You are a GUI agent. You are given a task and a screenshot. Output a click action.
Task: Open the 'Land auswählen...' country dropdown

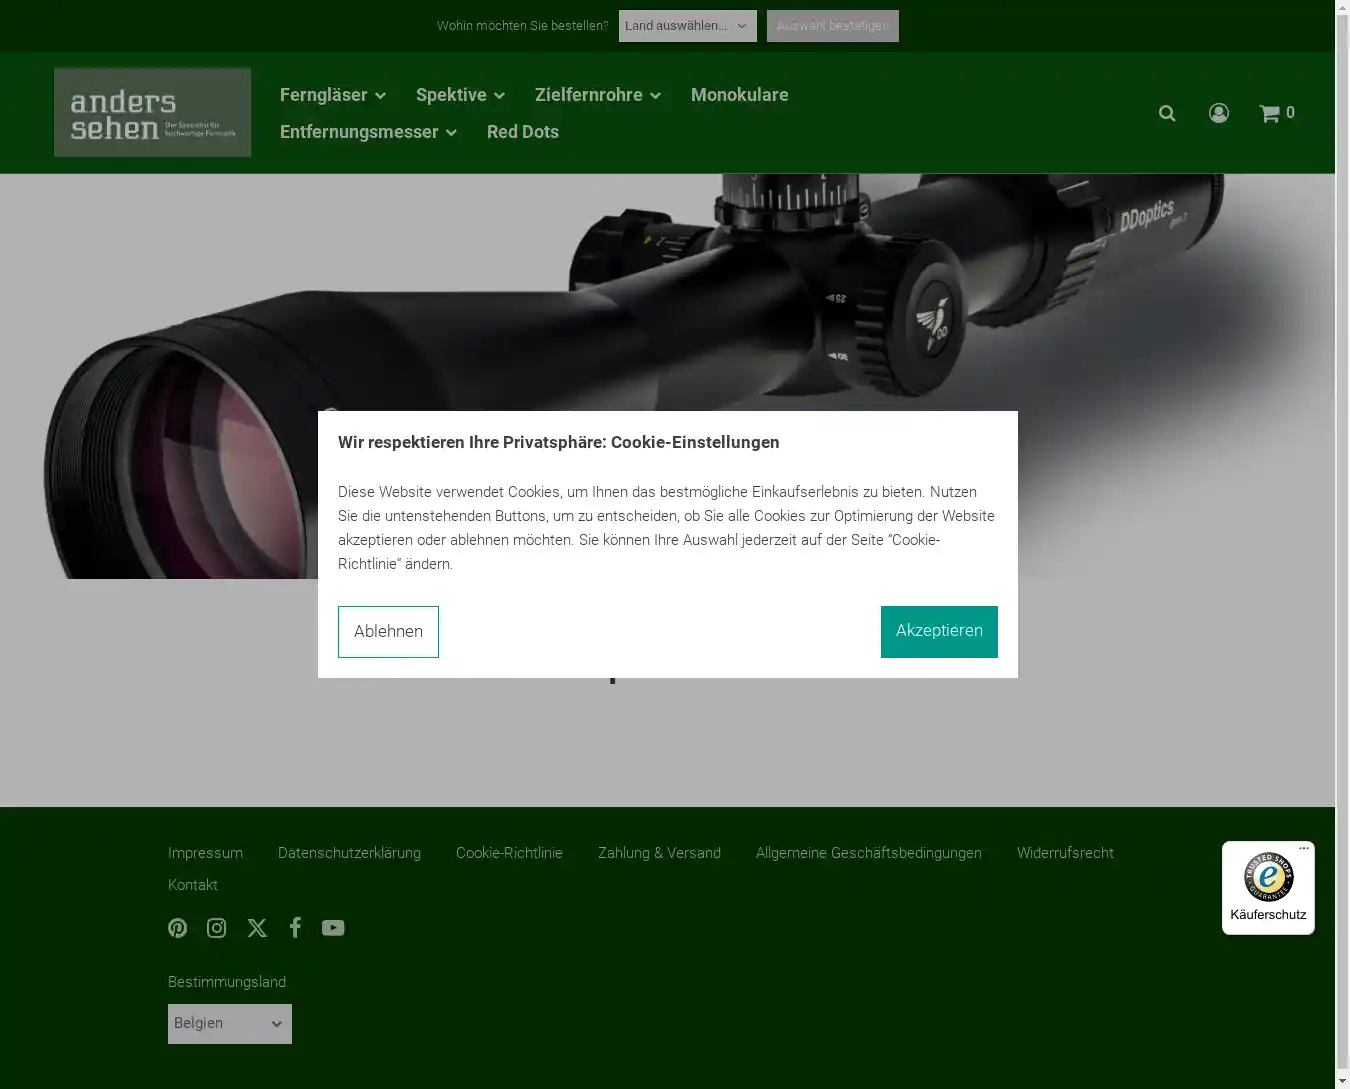pyautogui.click(x=687, y=26)
